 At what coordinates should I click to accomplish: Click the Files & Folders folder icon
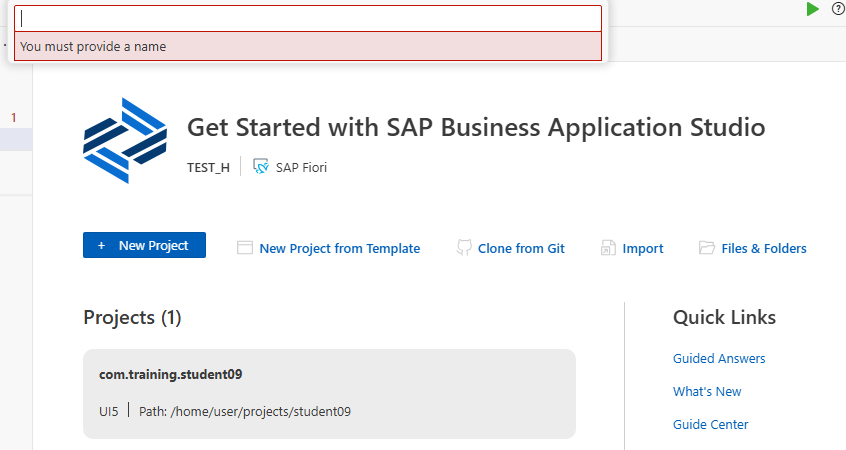(x=706, y=248)
